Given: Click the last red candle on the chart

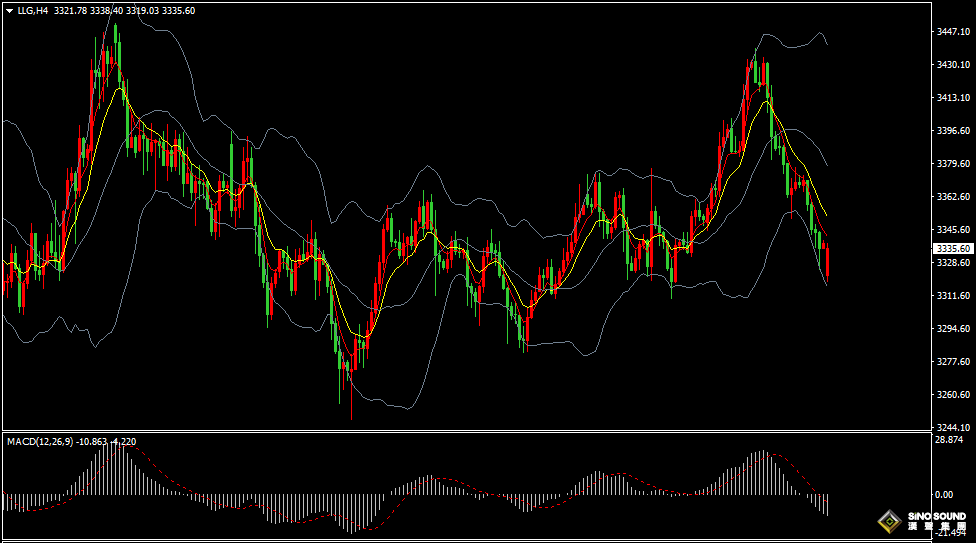Looking at the screenshot, I should click(827, 263).
